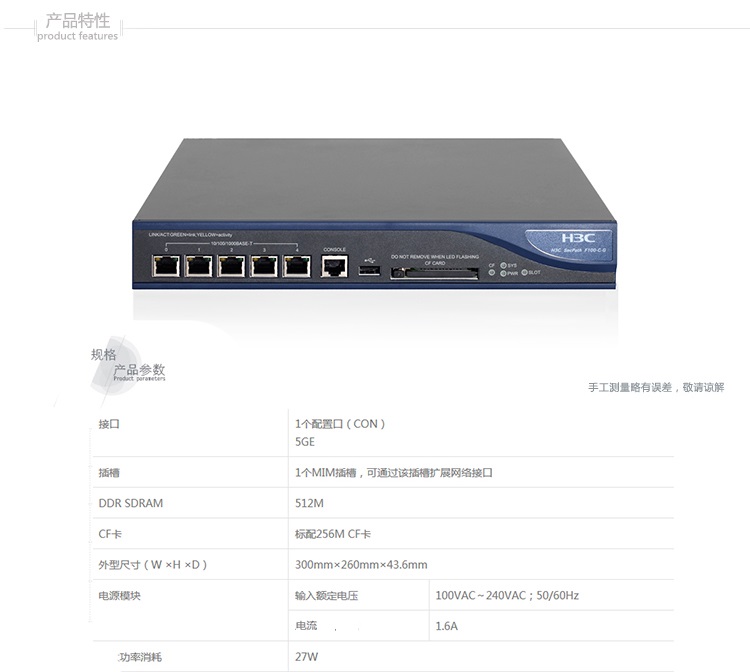Click the 27W power consumption value
The width and height of the screenshot is (750, 672).
click(x=306, y=657)
